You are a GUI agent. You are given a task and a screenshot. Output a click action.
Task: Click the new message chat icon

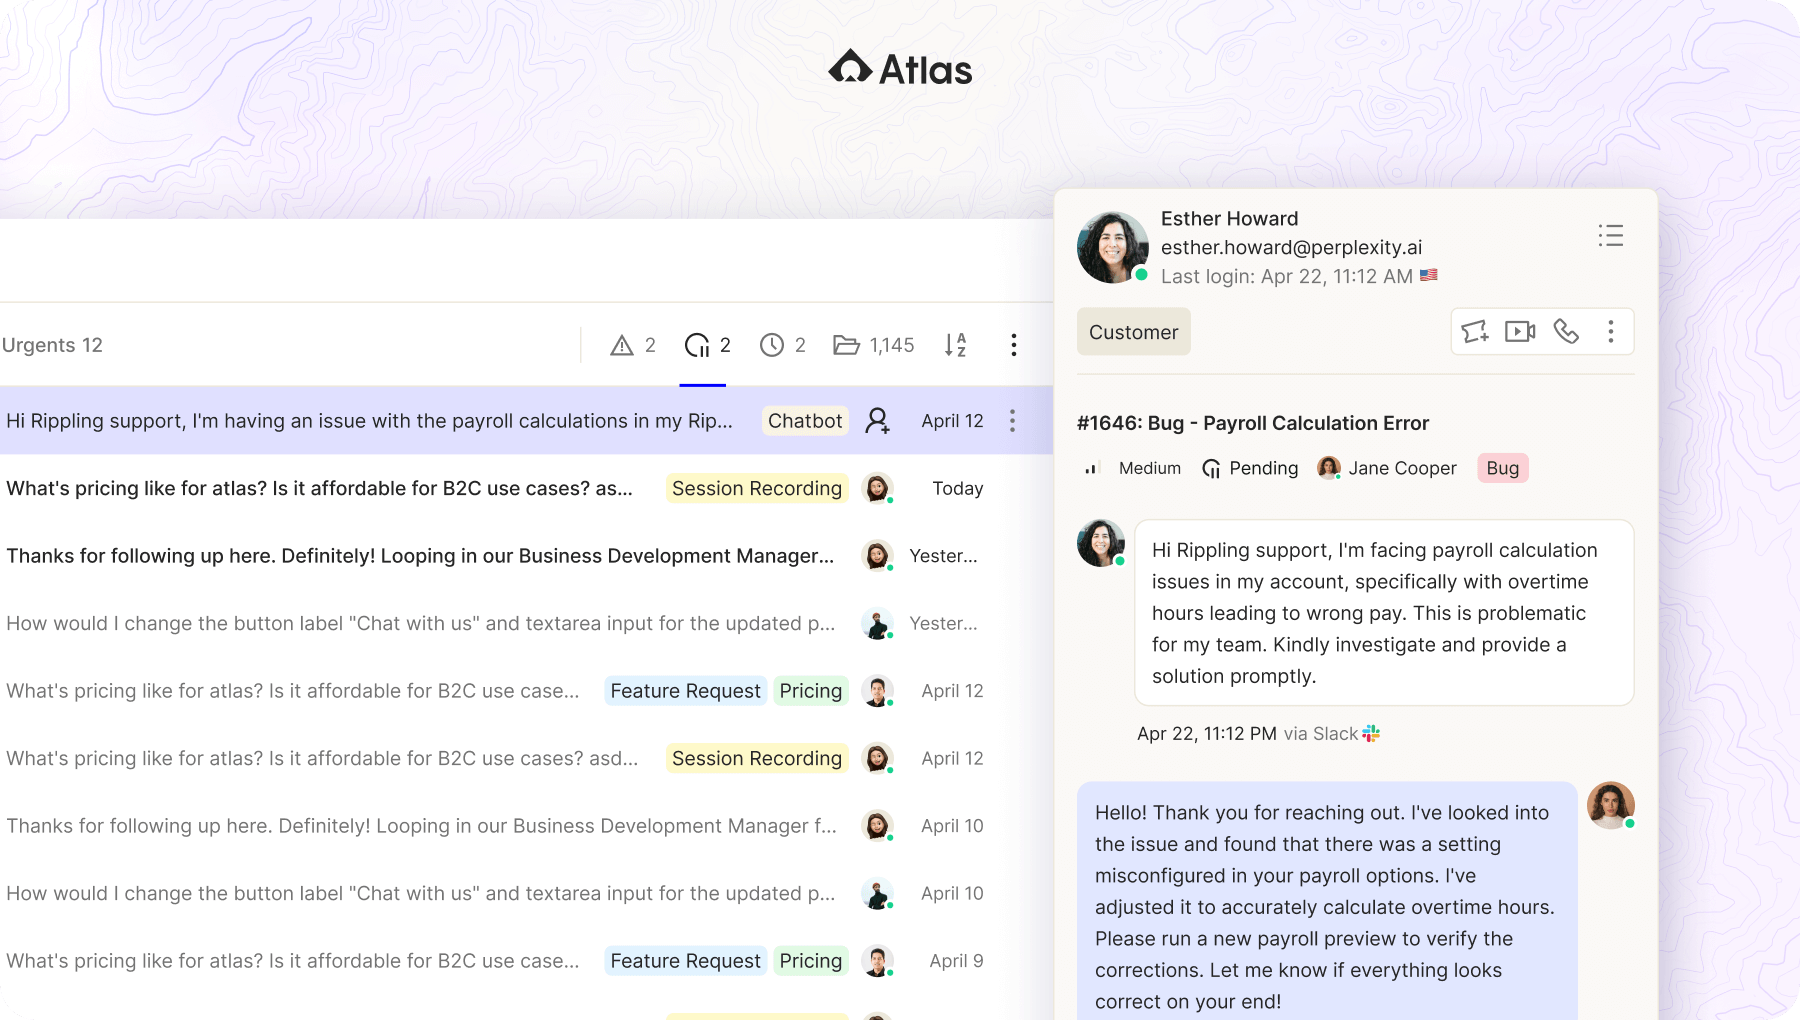click(x=1475, y=331)
